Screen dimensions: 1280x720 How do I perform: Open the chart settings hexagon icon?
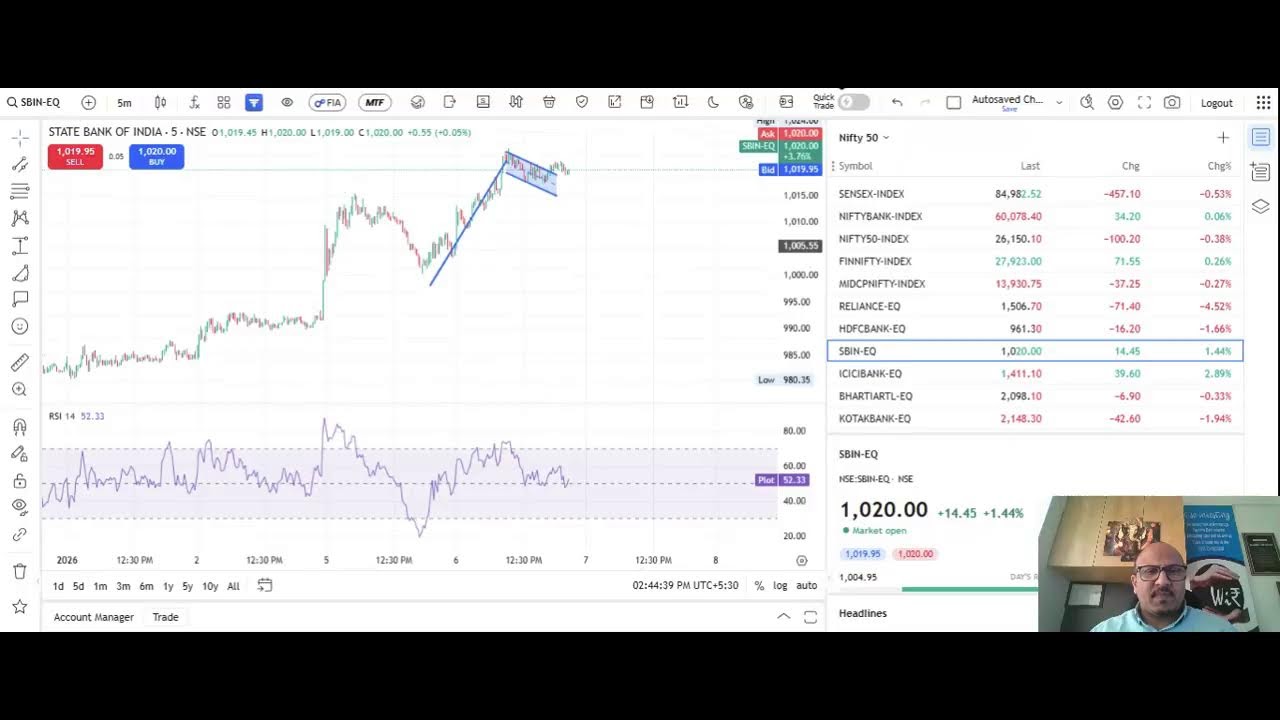click(1116, 102)
